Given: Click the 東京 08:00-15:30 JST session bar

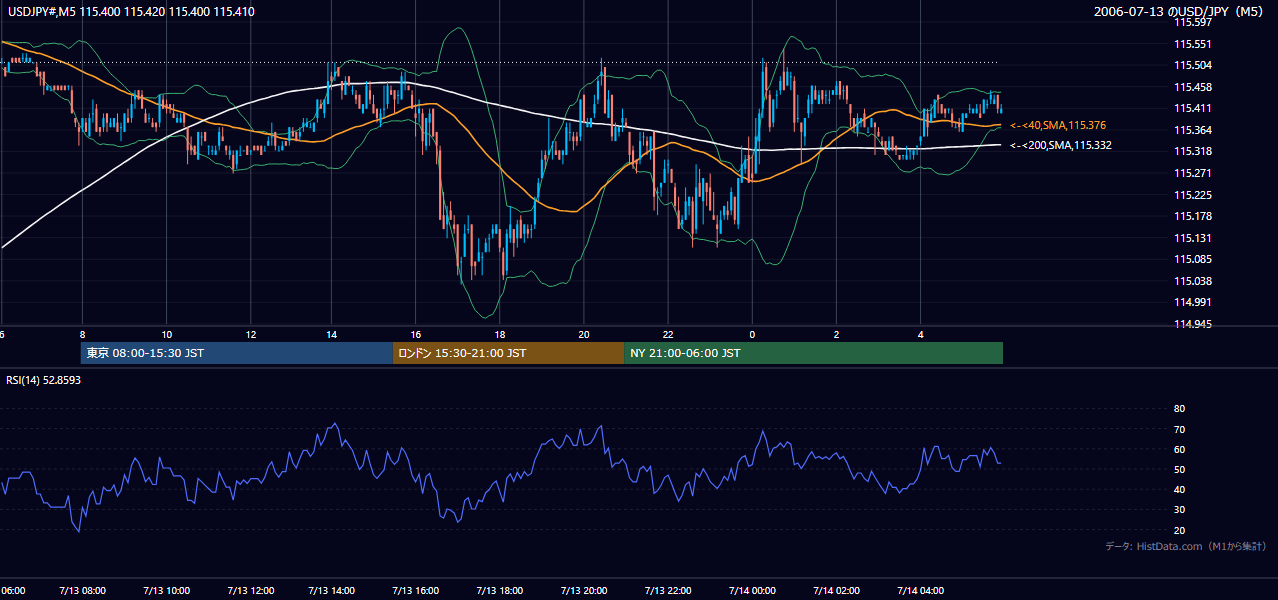Looking at the screenshot, I should point(237,353).
